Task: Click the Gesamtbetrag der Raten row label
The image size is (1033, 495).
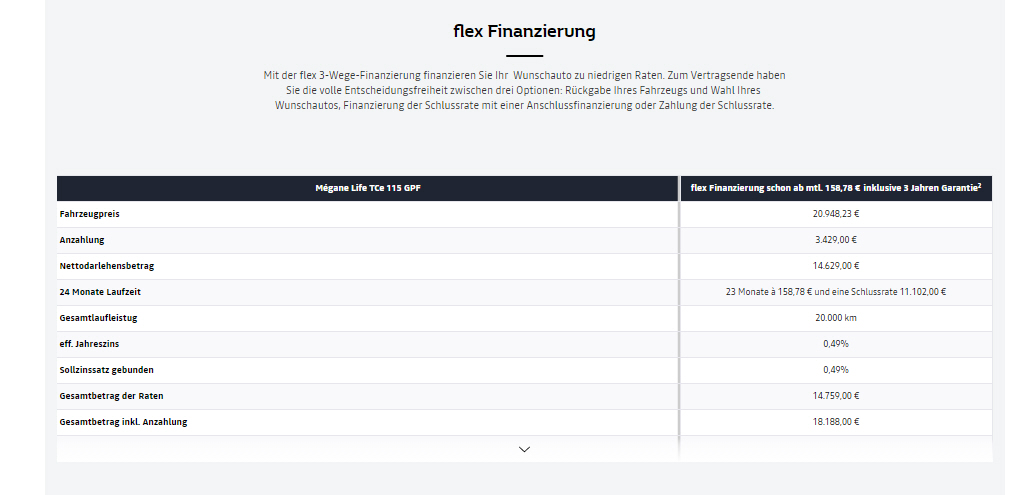Action: [x=111, y=396]
